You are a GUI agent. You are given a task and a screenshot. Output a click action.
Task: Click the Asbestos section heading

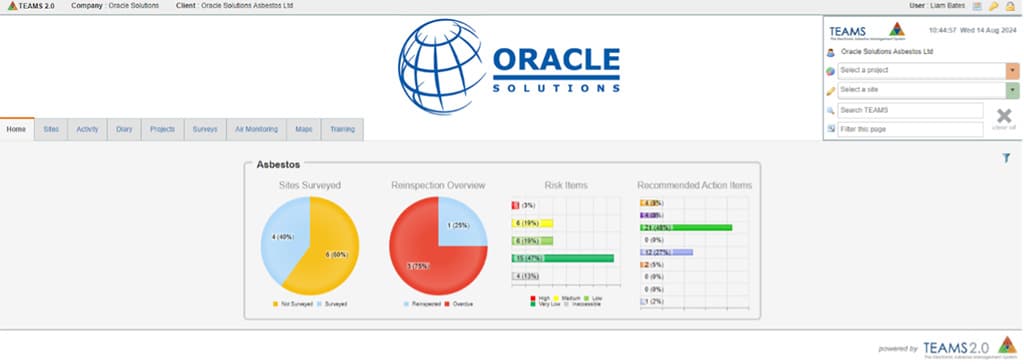(278, 165)
